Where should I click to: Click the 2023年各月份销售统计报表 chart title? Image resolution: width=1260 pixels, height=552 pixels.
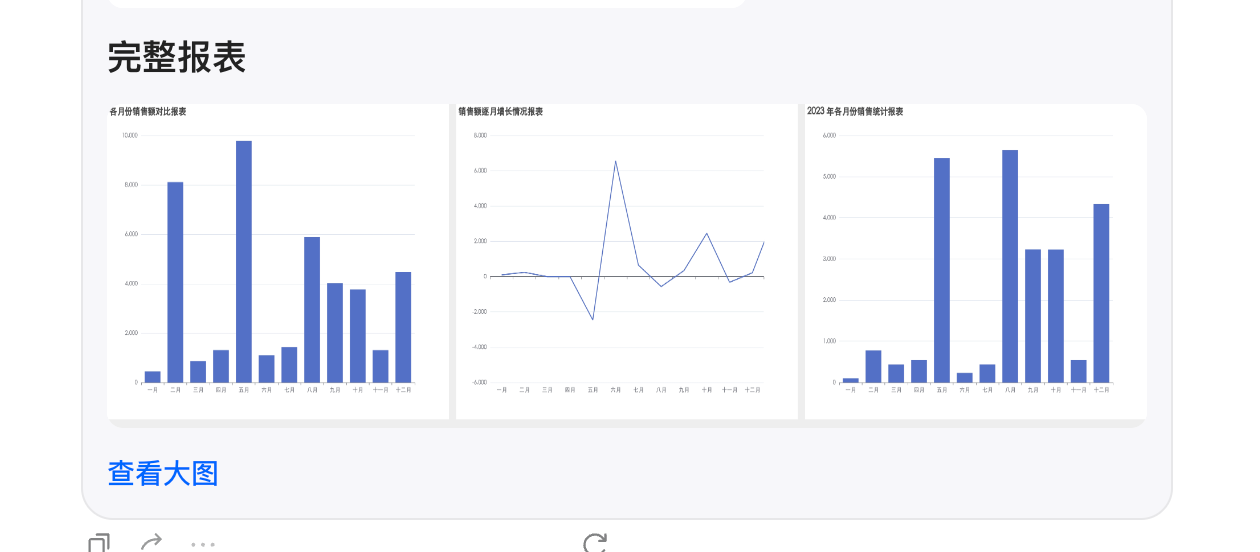click(855, 112)
